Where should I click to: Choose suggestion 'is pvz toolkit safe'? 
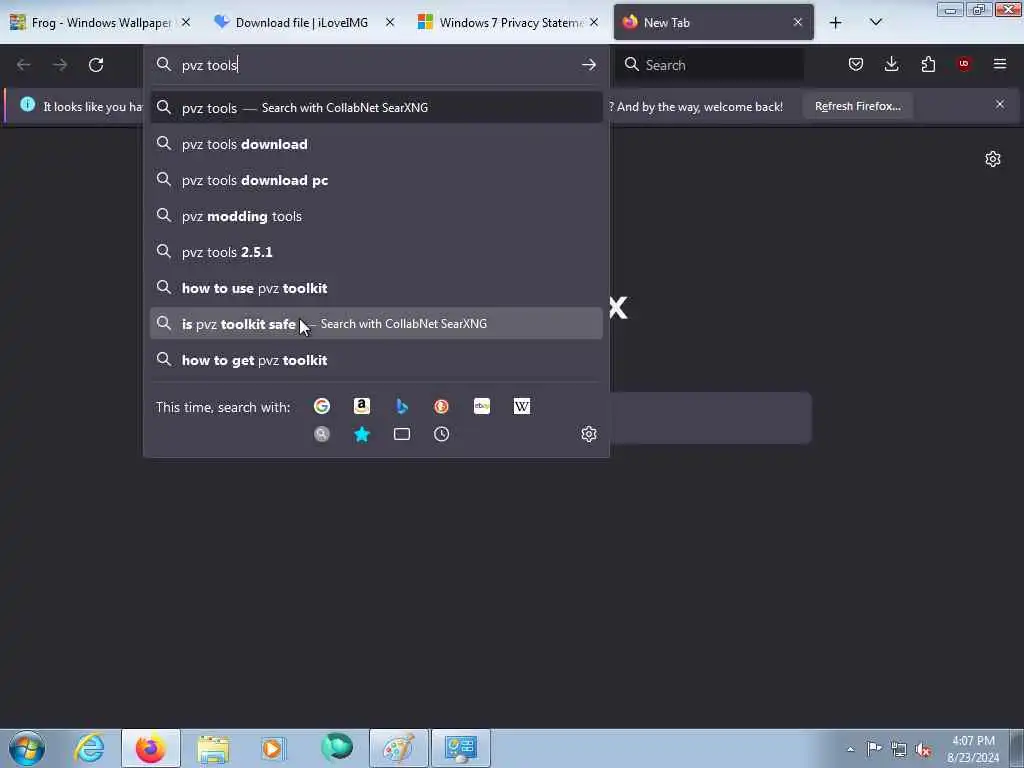click(376, 323)
